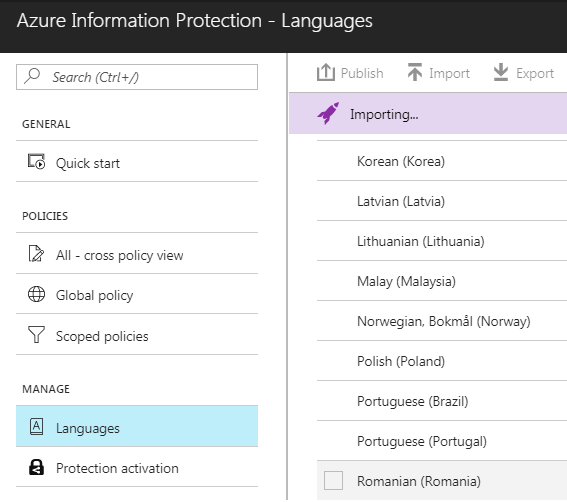567x502 pixels.
Task: Click the Export button label
Action: pos(535,73)
